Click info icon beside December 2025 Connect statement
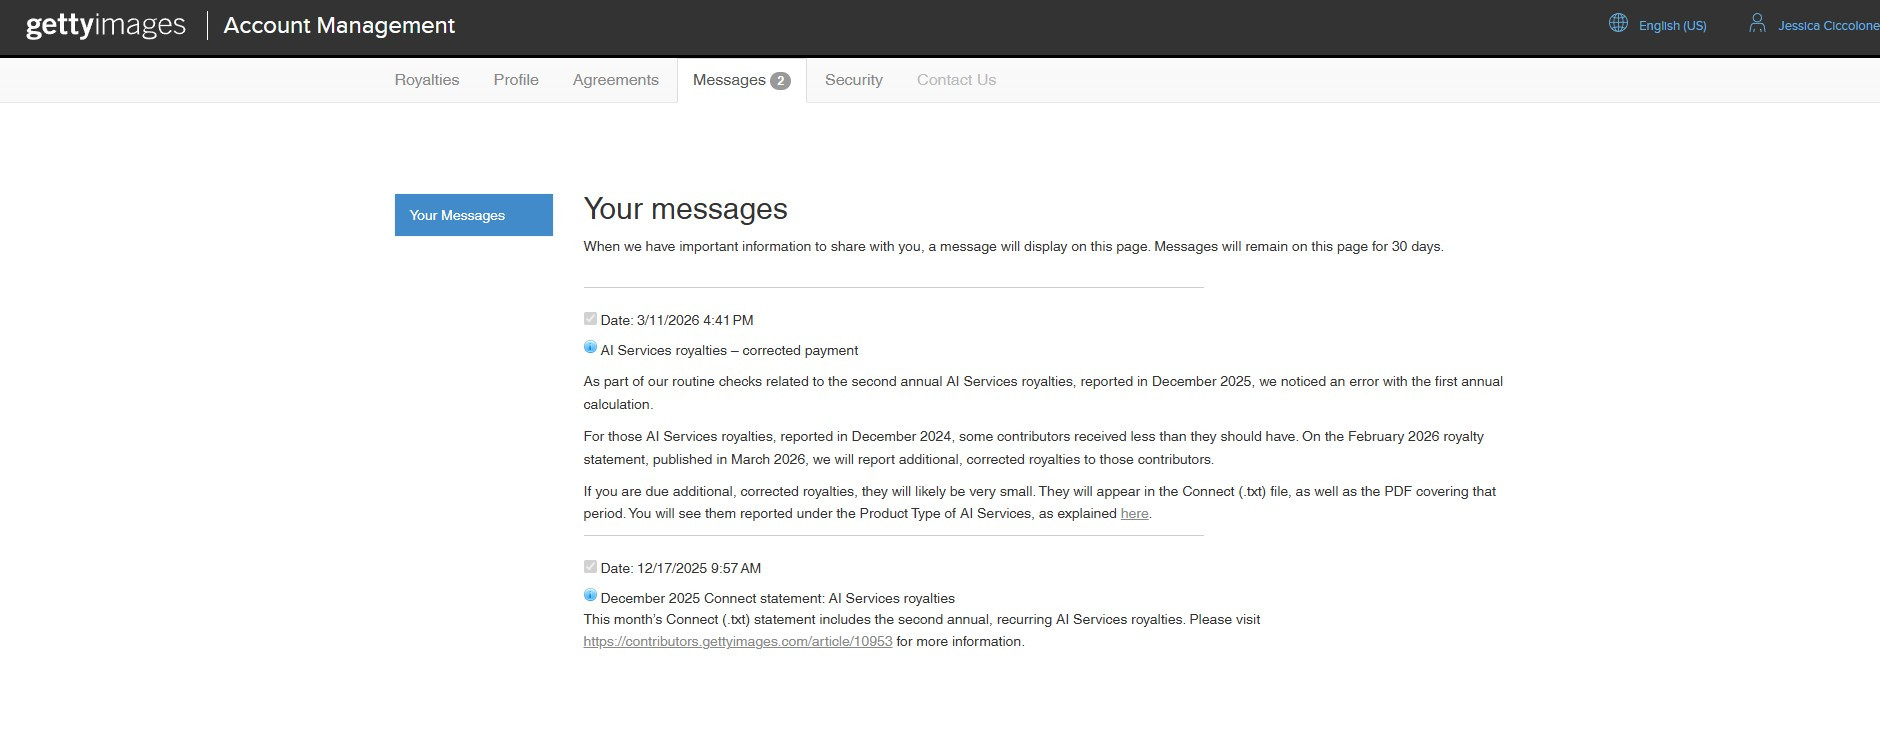This screenshot has width=1880, height=742. (x=590, y=596)
